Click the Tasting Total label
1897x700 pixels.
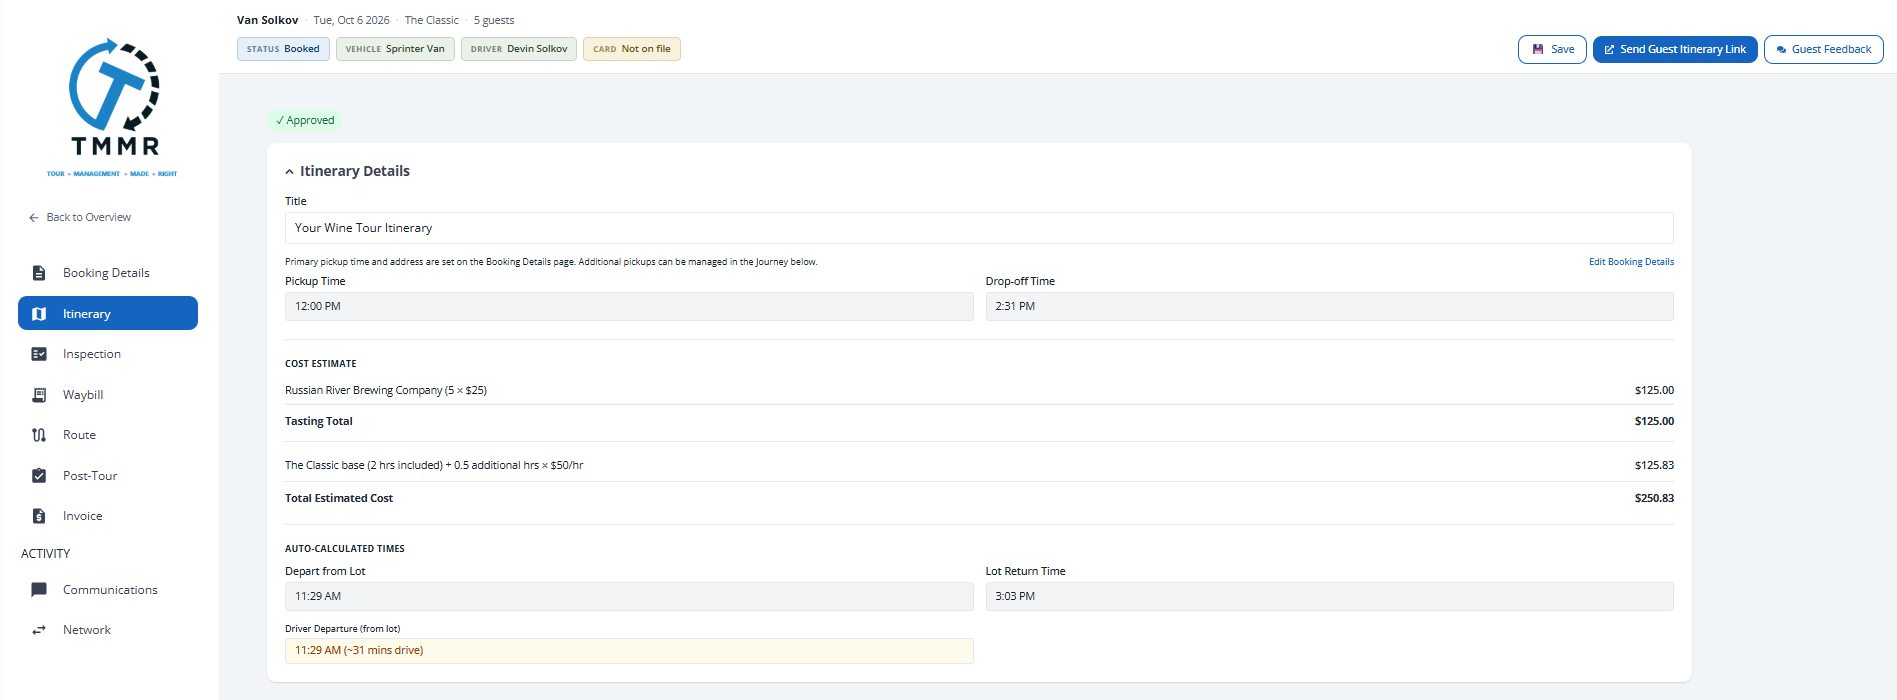click(x=319, y=421)
